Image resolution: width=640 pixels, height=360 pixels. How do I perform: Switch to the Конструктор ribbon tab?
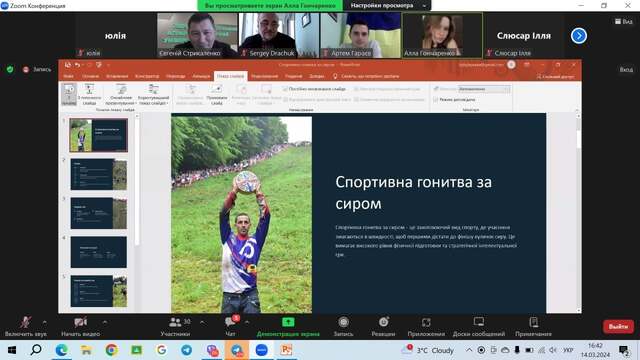pos(147,76)
